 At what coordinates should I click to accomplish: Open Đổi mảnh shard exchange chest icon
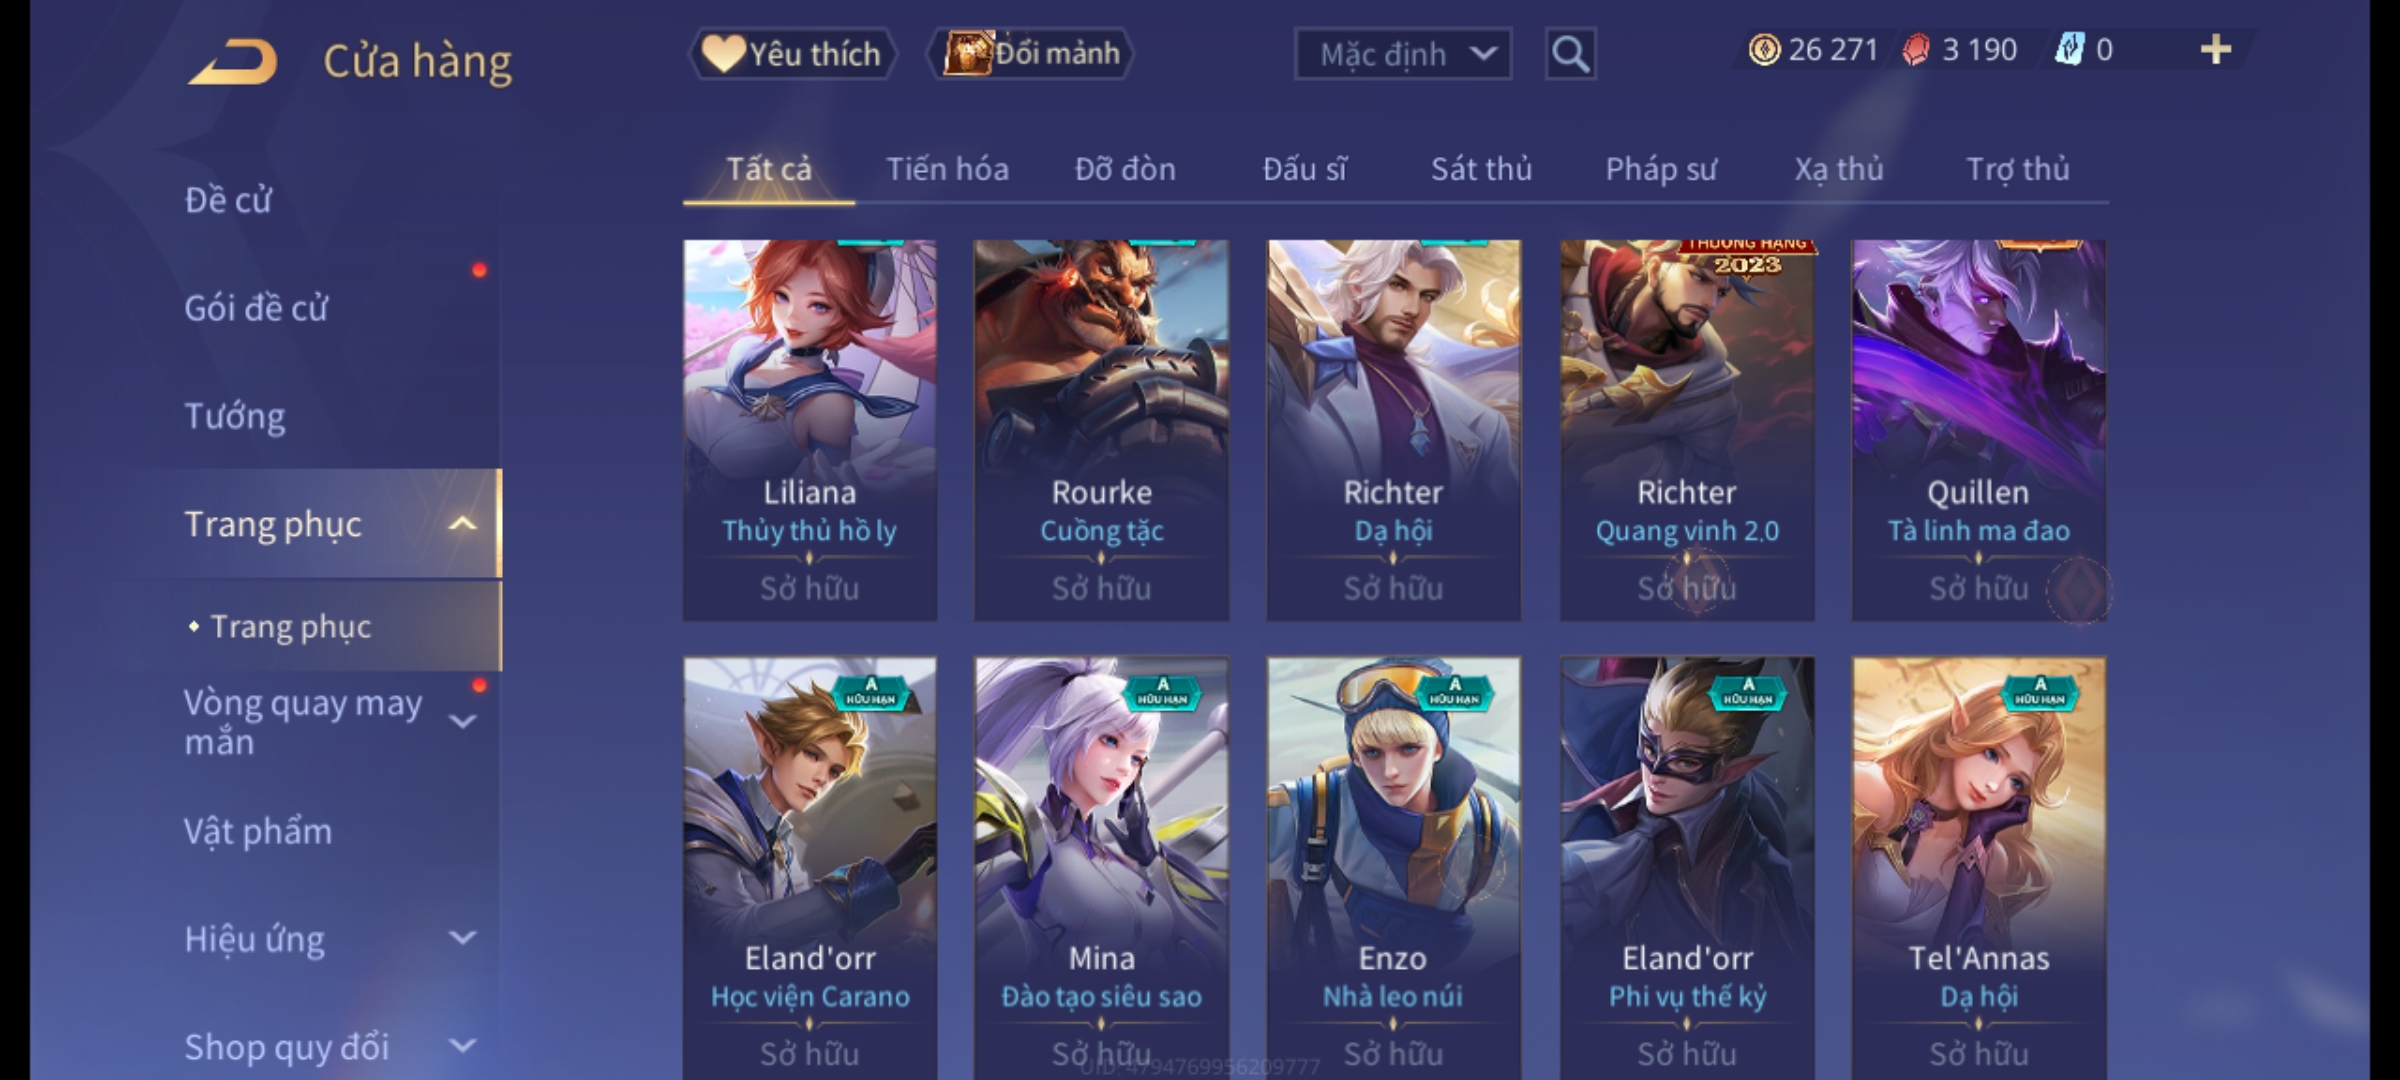click(x=1031, y=54)
